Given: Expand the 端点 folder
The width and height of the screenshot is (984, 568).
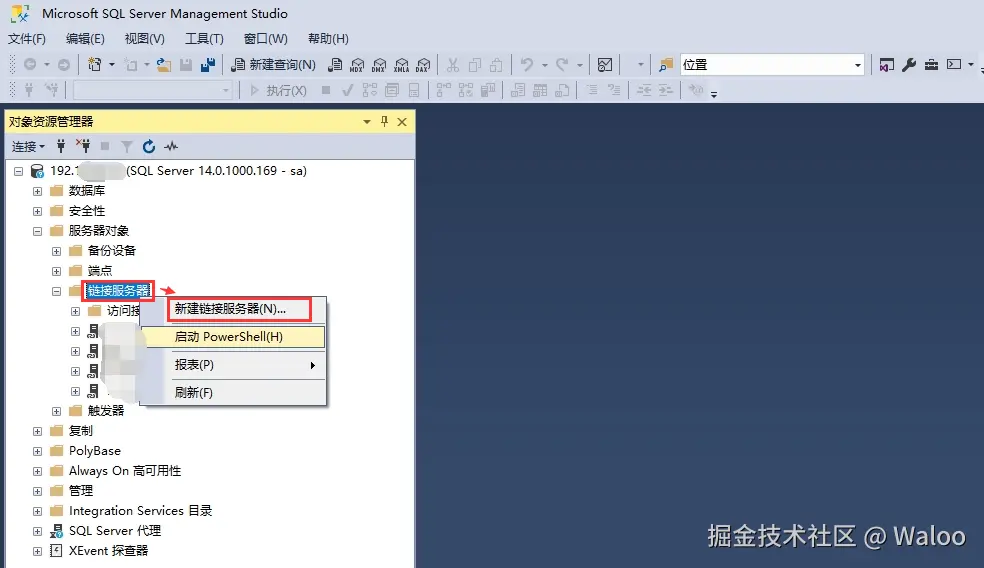Looking at the screenshot, I should [x=56, y=271].
